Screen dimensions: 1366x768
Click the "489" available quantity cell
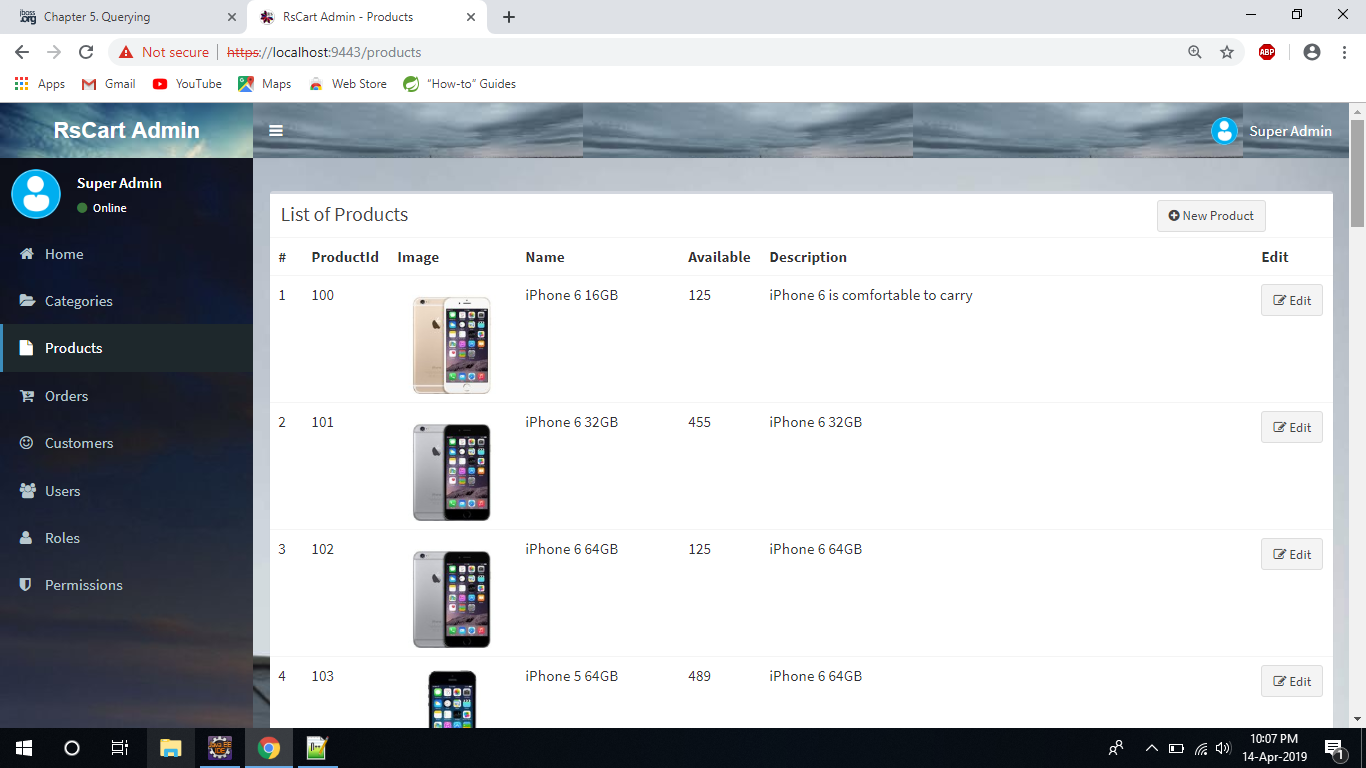[699, 676]
